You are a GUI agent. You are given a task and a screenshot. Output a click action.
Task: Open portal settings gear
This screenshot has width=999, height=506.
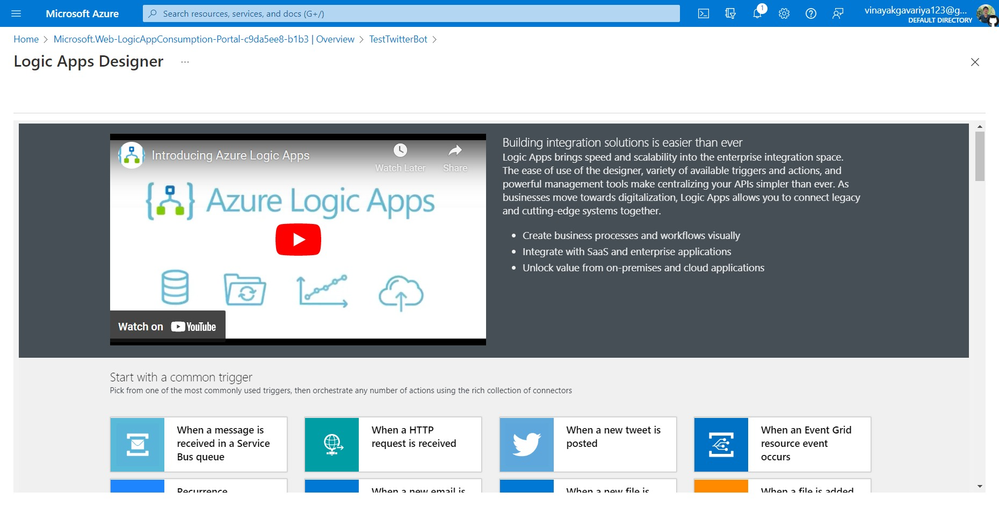click(x=784, y=13)
